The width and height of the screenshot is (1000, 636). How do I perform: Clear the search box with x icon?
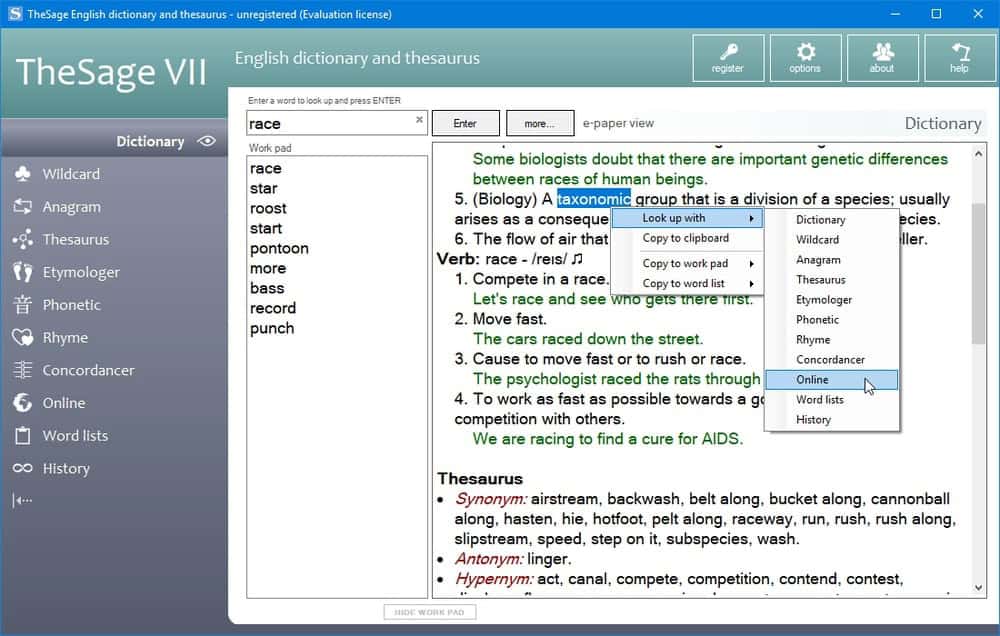click(419, 119)
